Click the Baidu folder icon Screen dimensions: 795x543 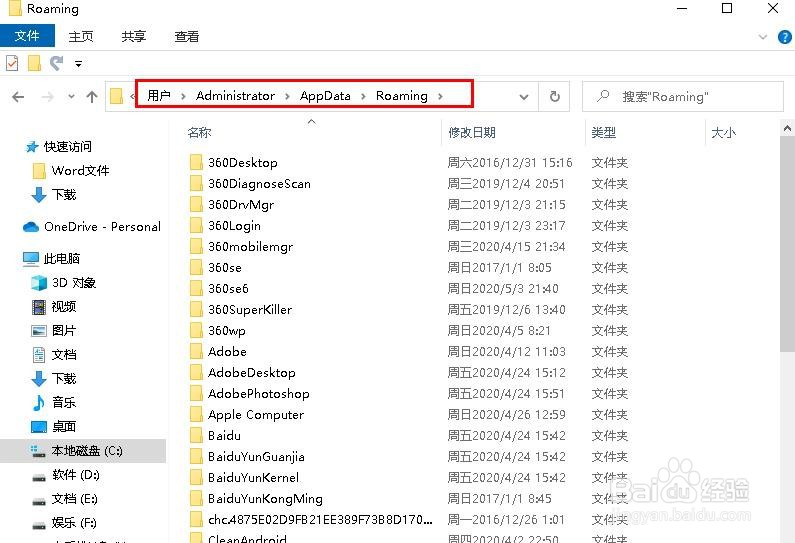[196, 436]
